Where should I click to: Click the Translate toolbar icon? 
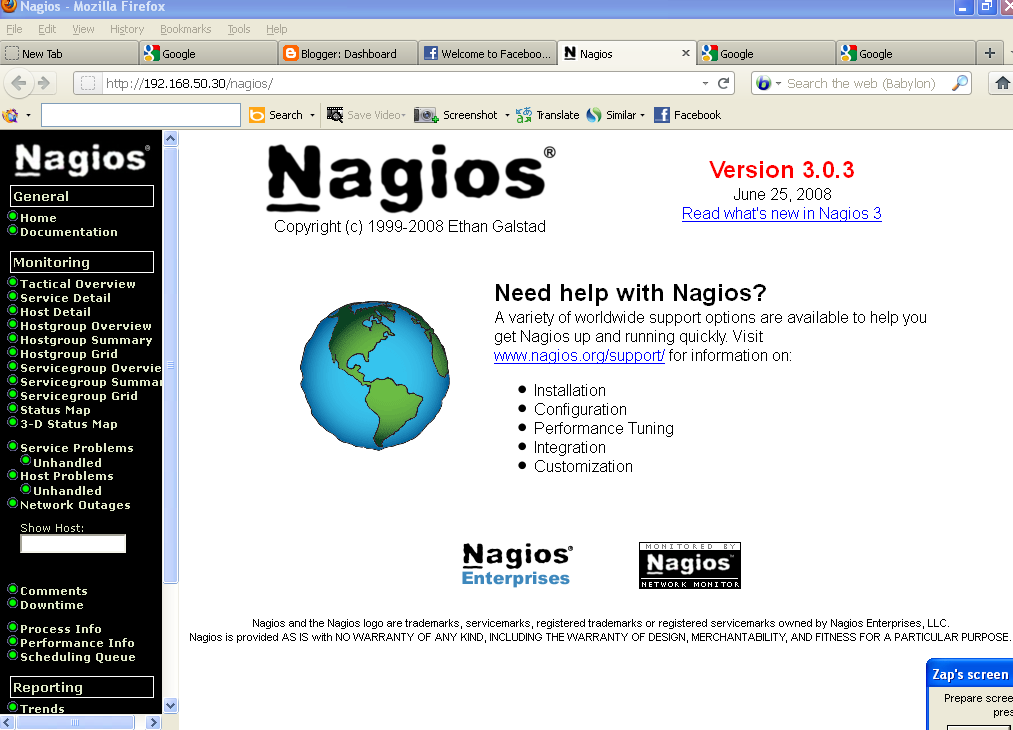point(524,115)
